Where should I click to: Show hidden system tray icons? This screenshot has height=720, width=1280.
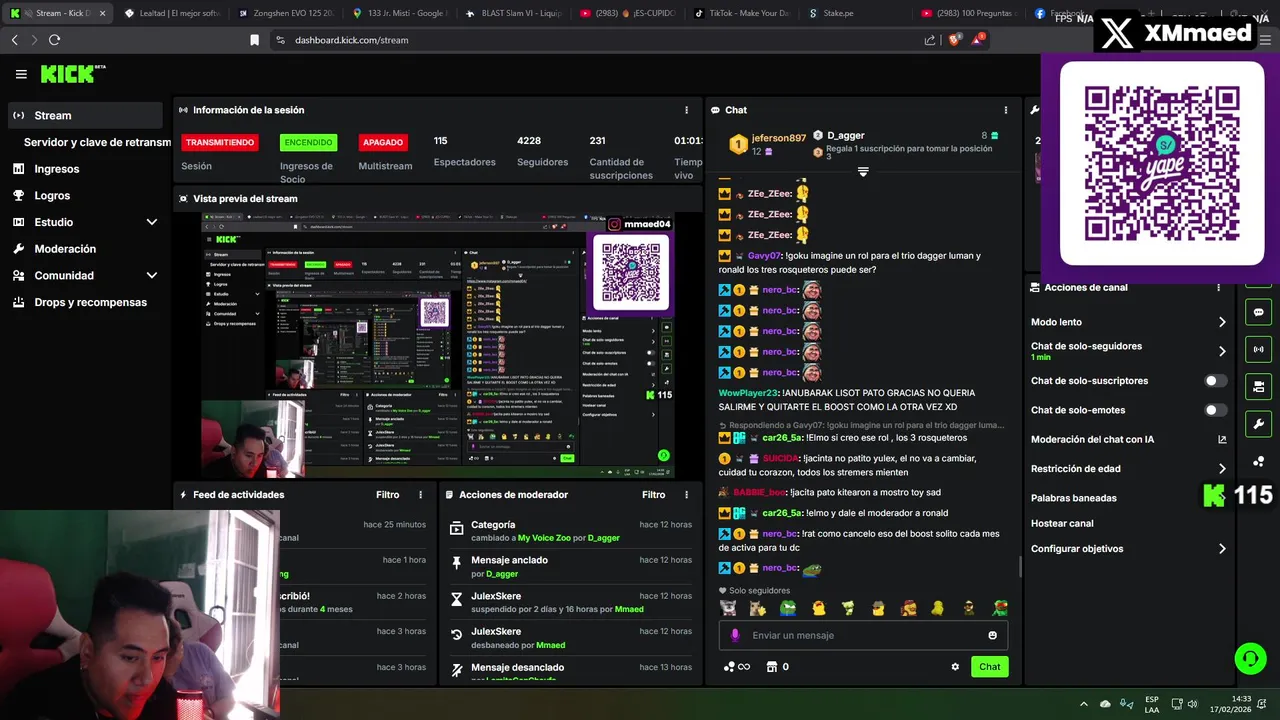1083,703
